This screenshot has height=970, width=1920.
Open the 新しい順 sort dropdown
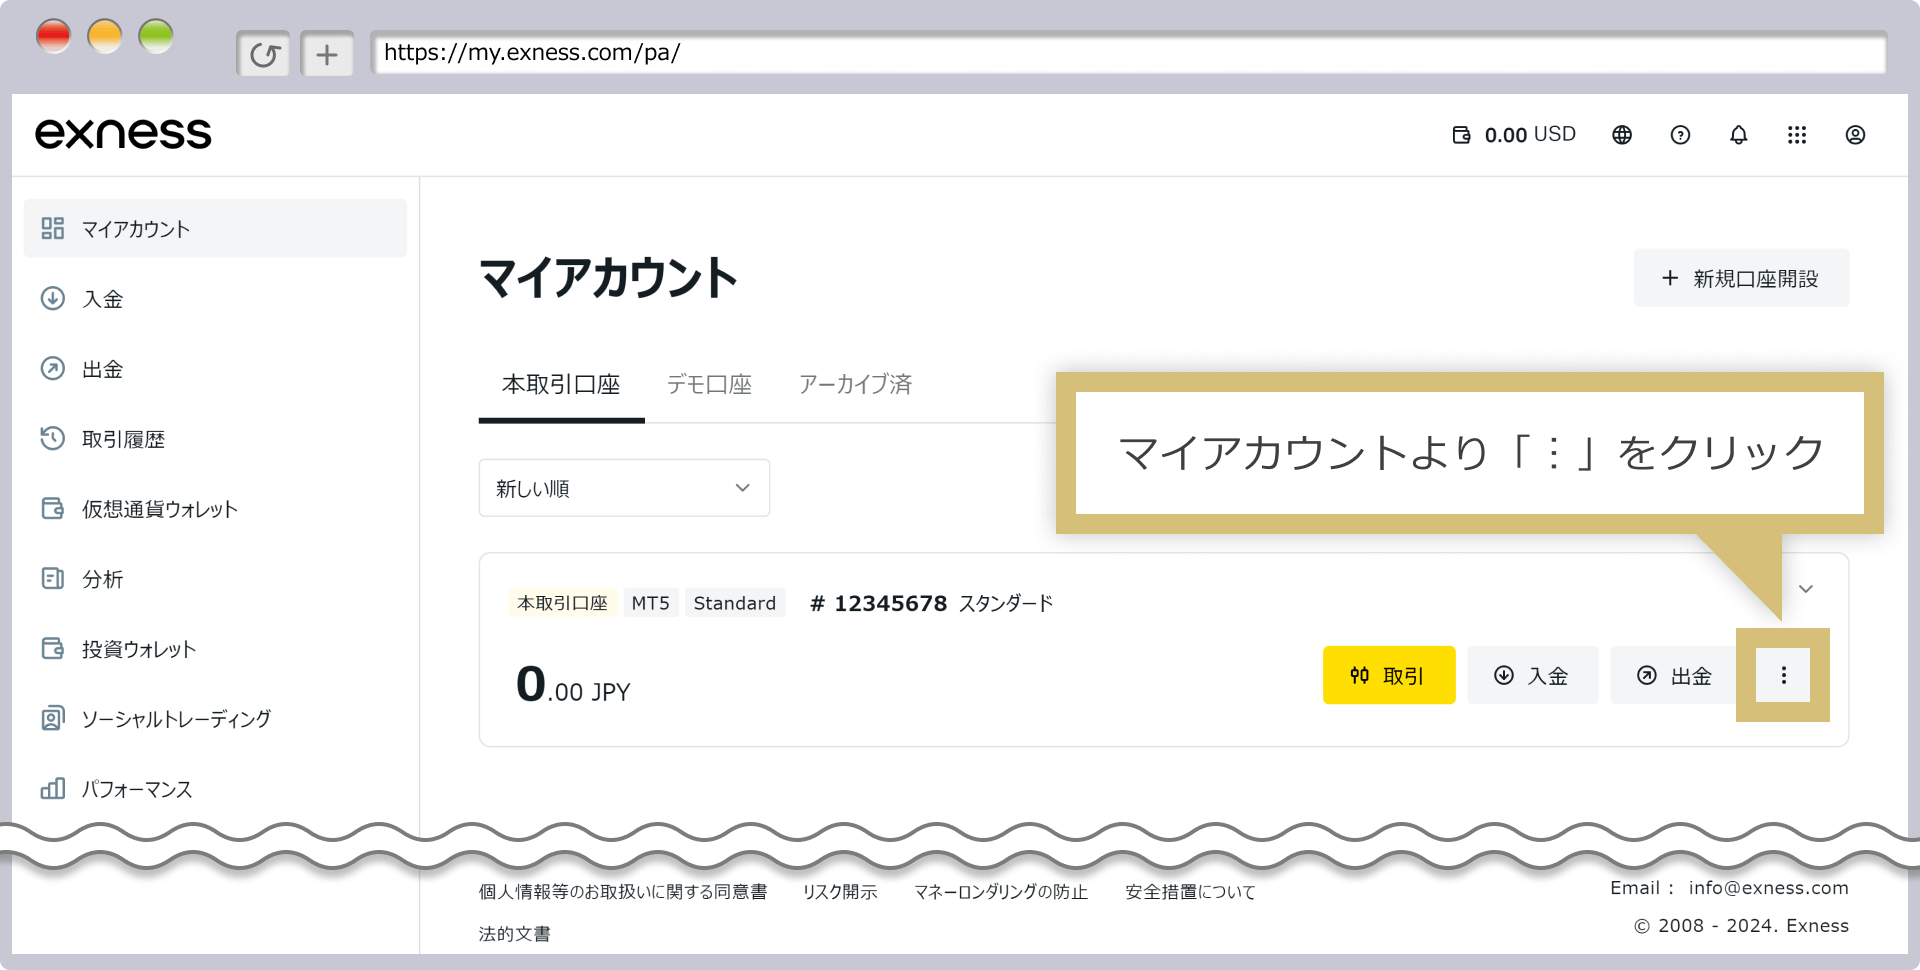(624, 488)
